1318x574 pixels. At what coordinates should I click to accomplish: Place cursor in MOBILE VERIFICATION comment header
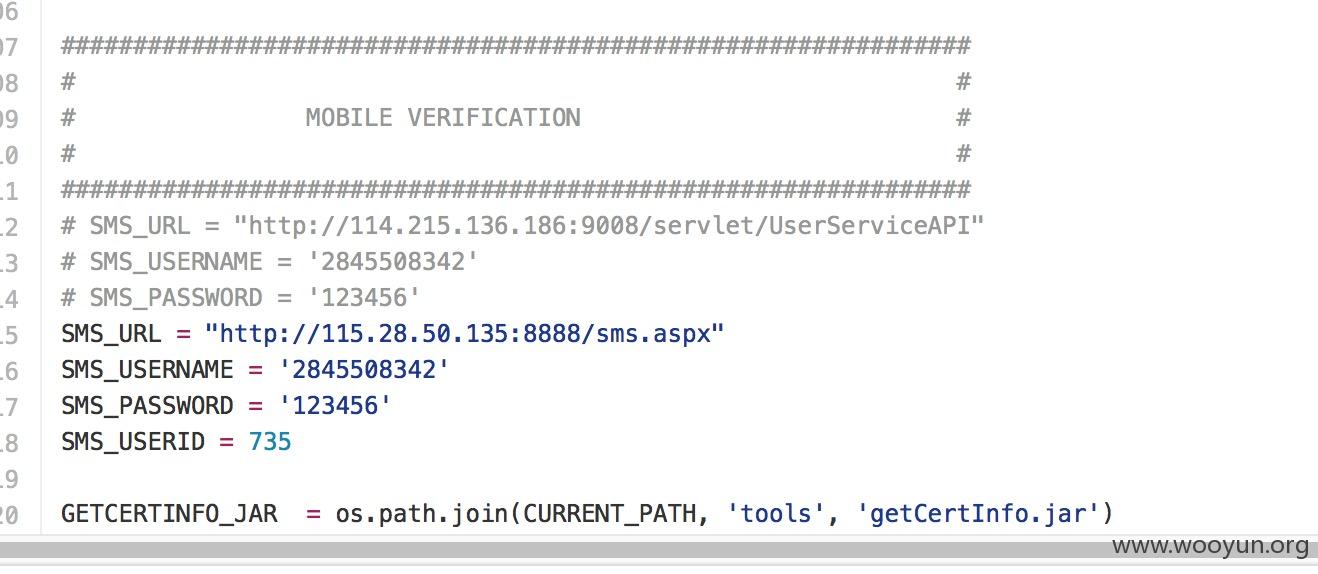point(443,117)
